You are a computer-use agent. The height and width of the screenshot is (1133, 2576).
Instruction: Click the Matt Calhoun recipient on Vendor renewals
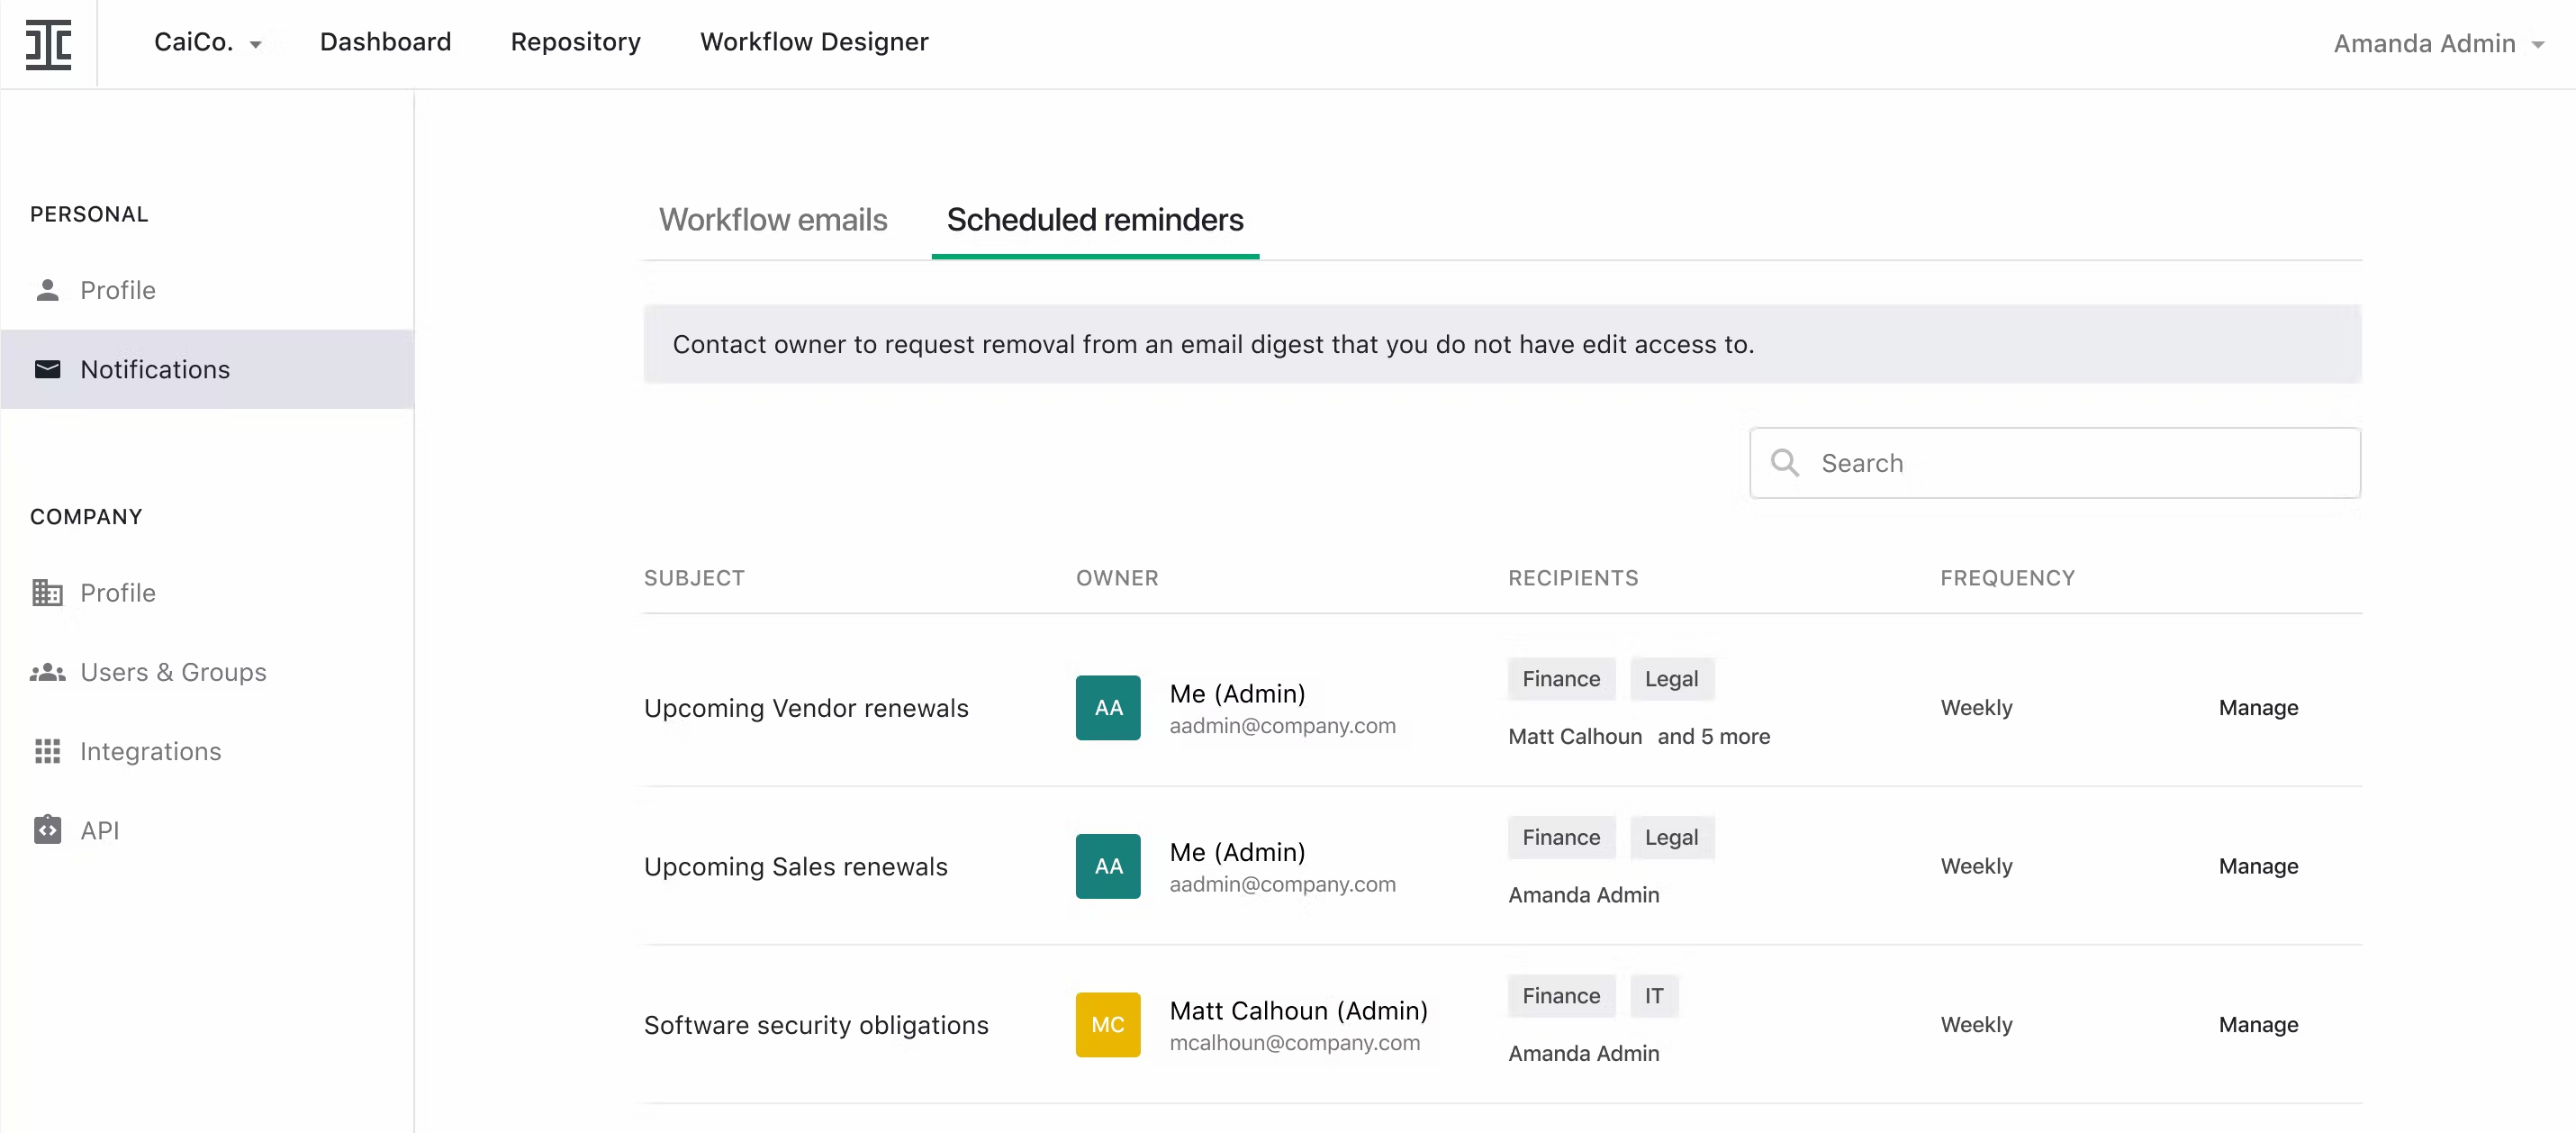pos(1575,737)
